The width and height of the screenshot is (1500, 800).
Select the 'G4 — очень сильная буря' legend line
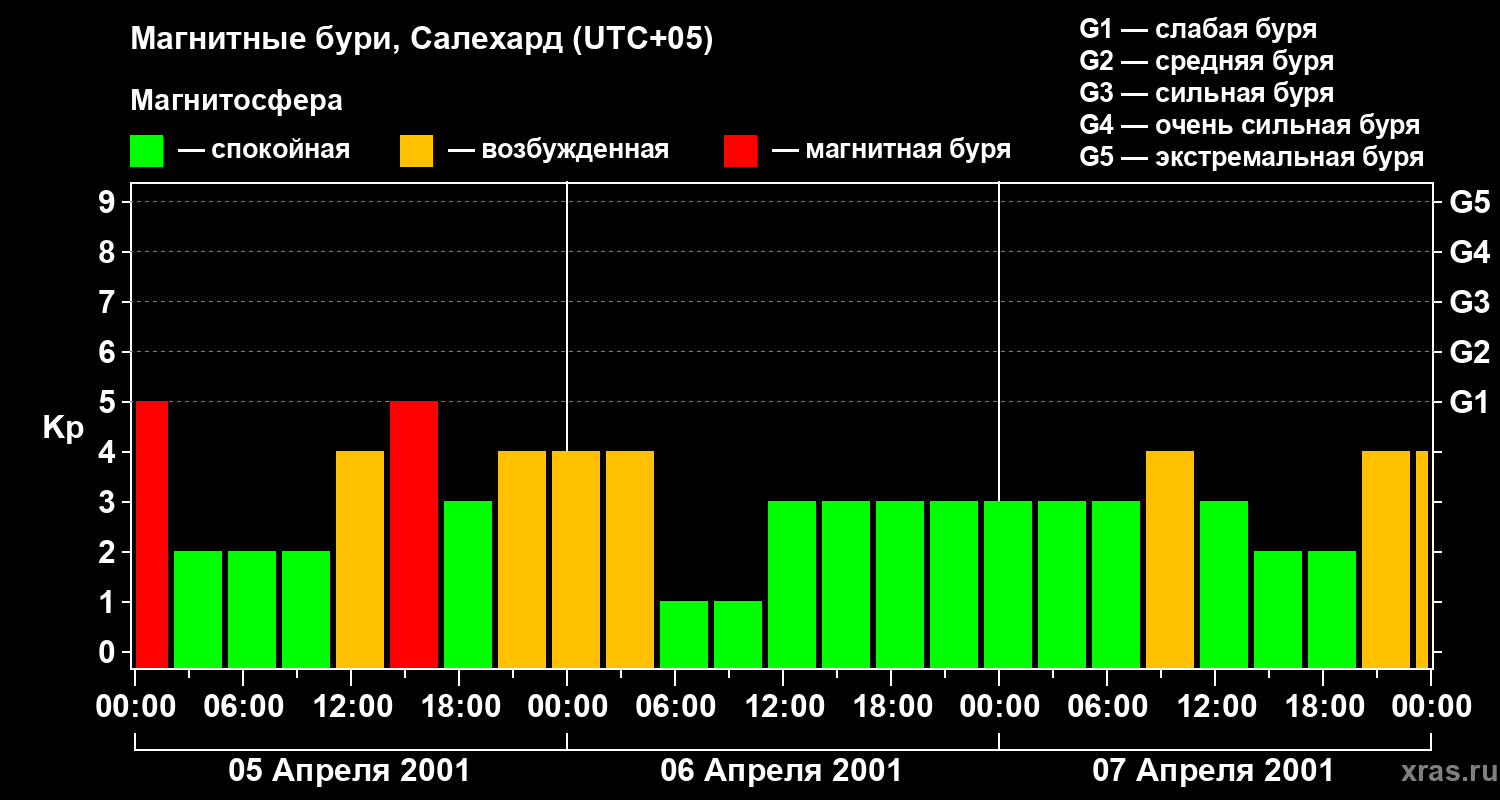[1249, 125]
